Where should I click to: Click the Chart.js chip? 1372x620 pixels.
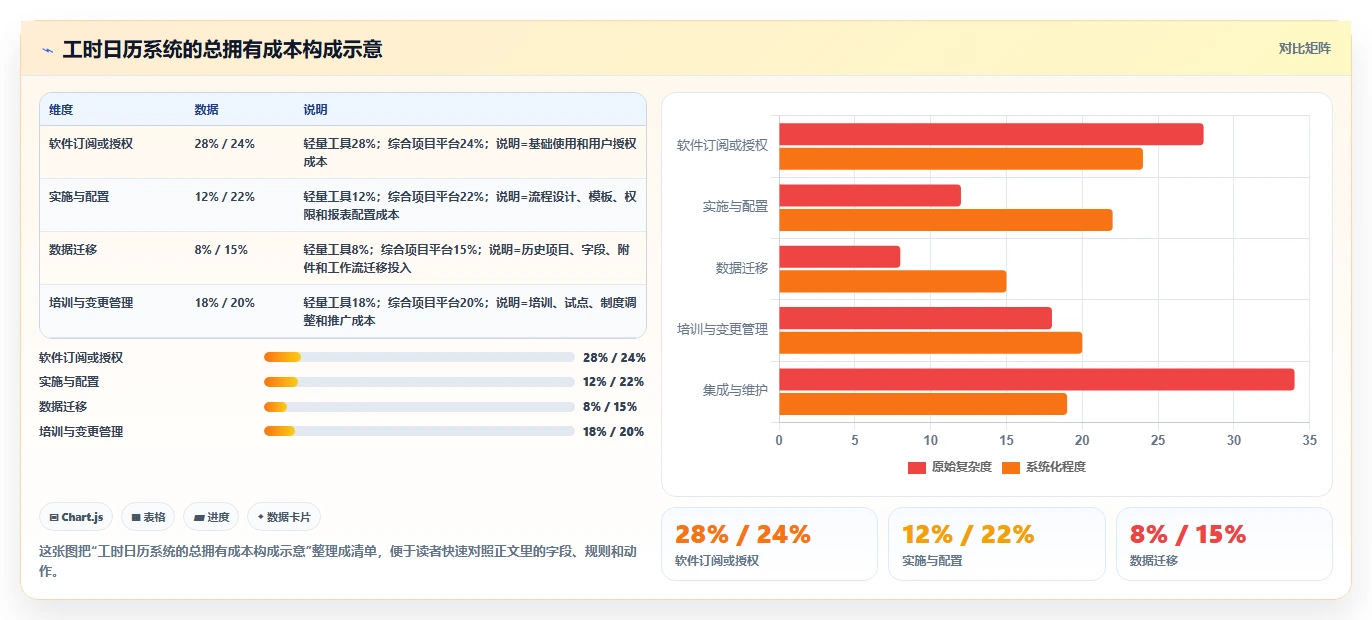tap(77, 517)
